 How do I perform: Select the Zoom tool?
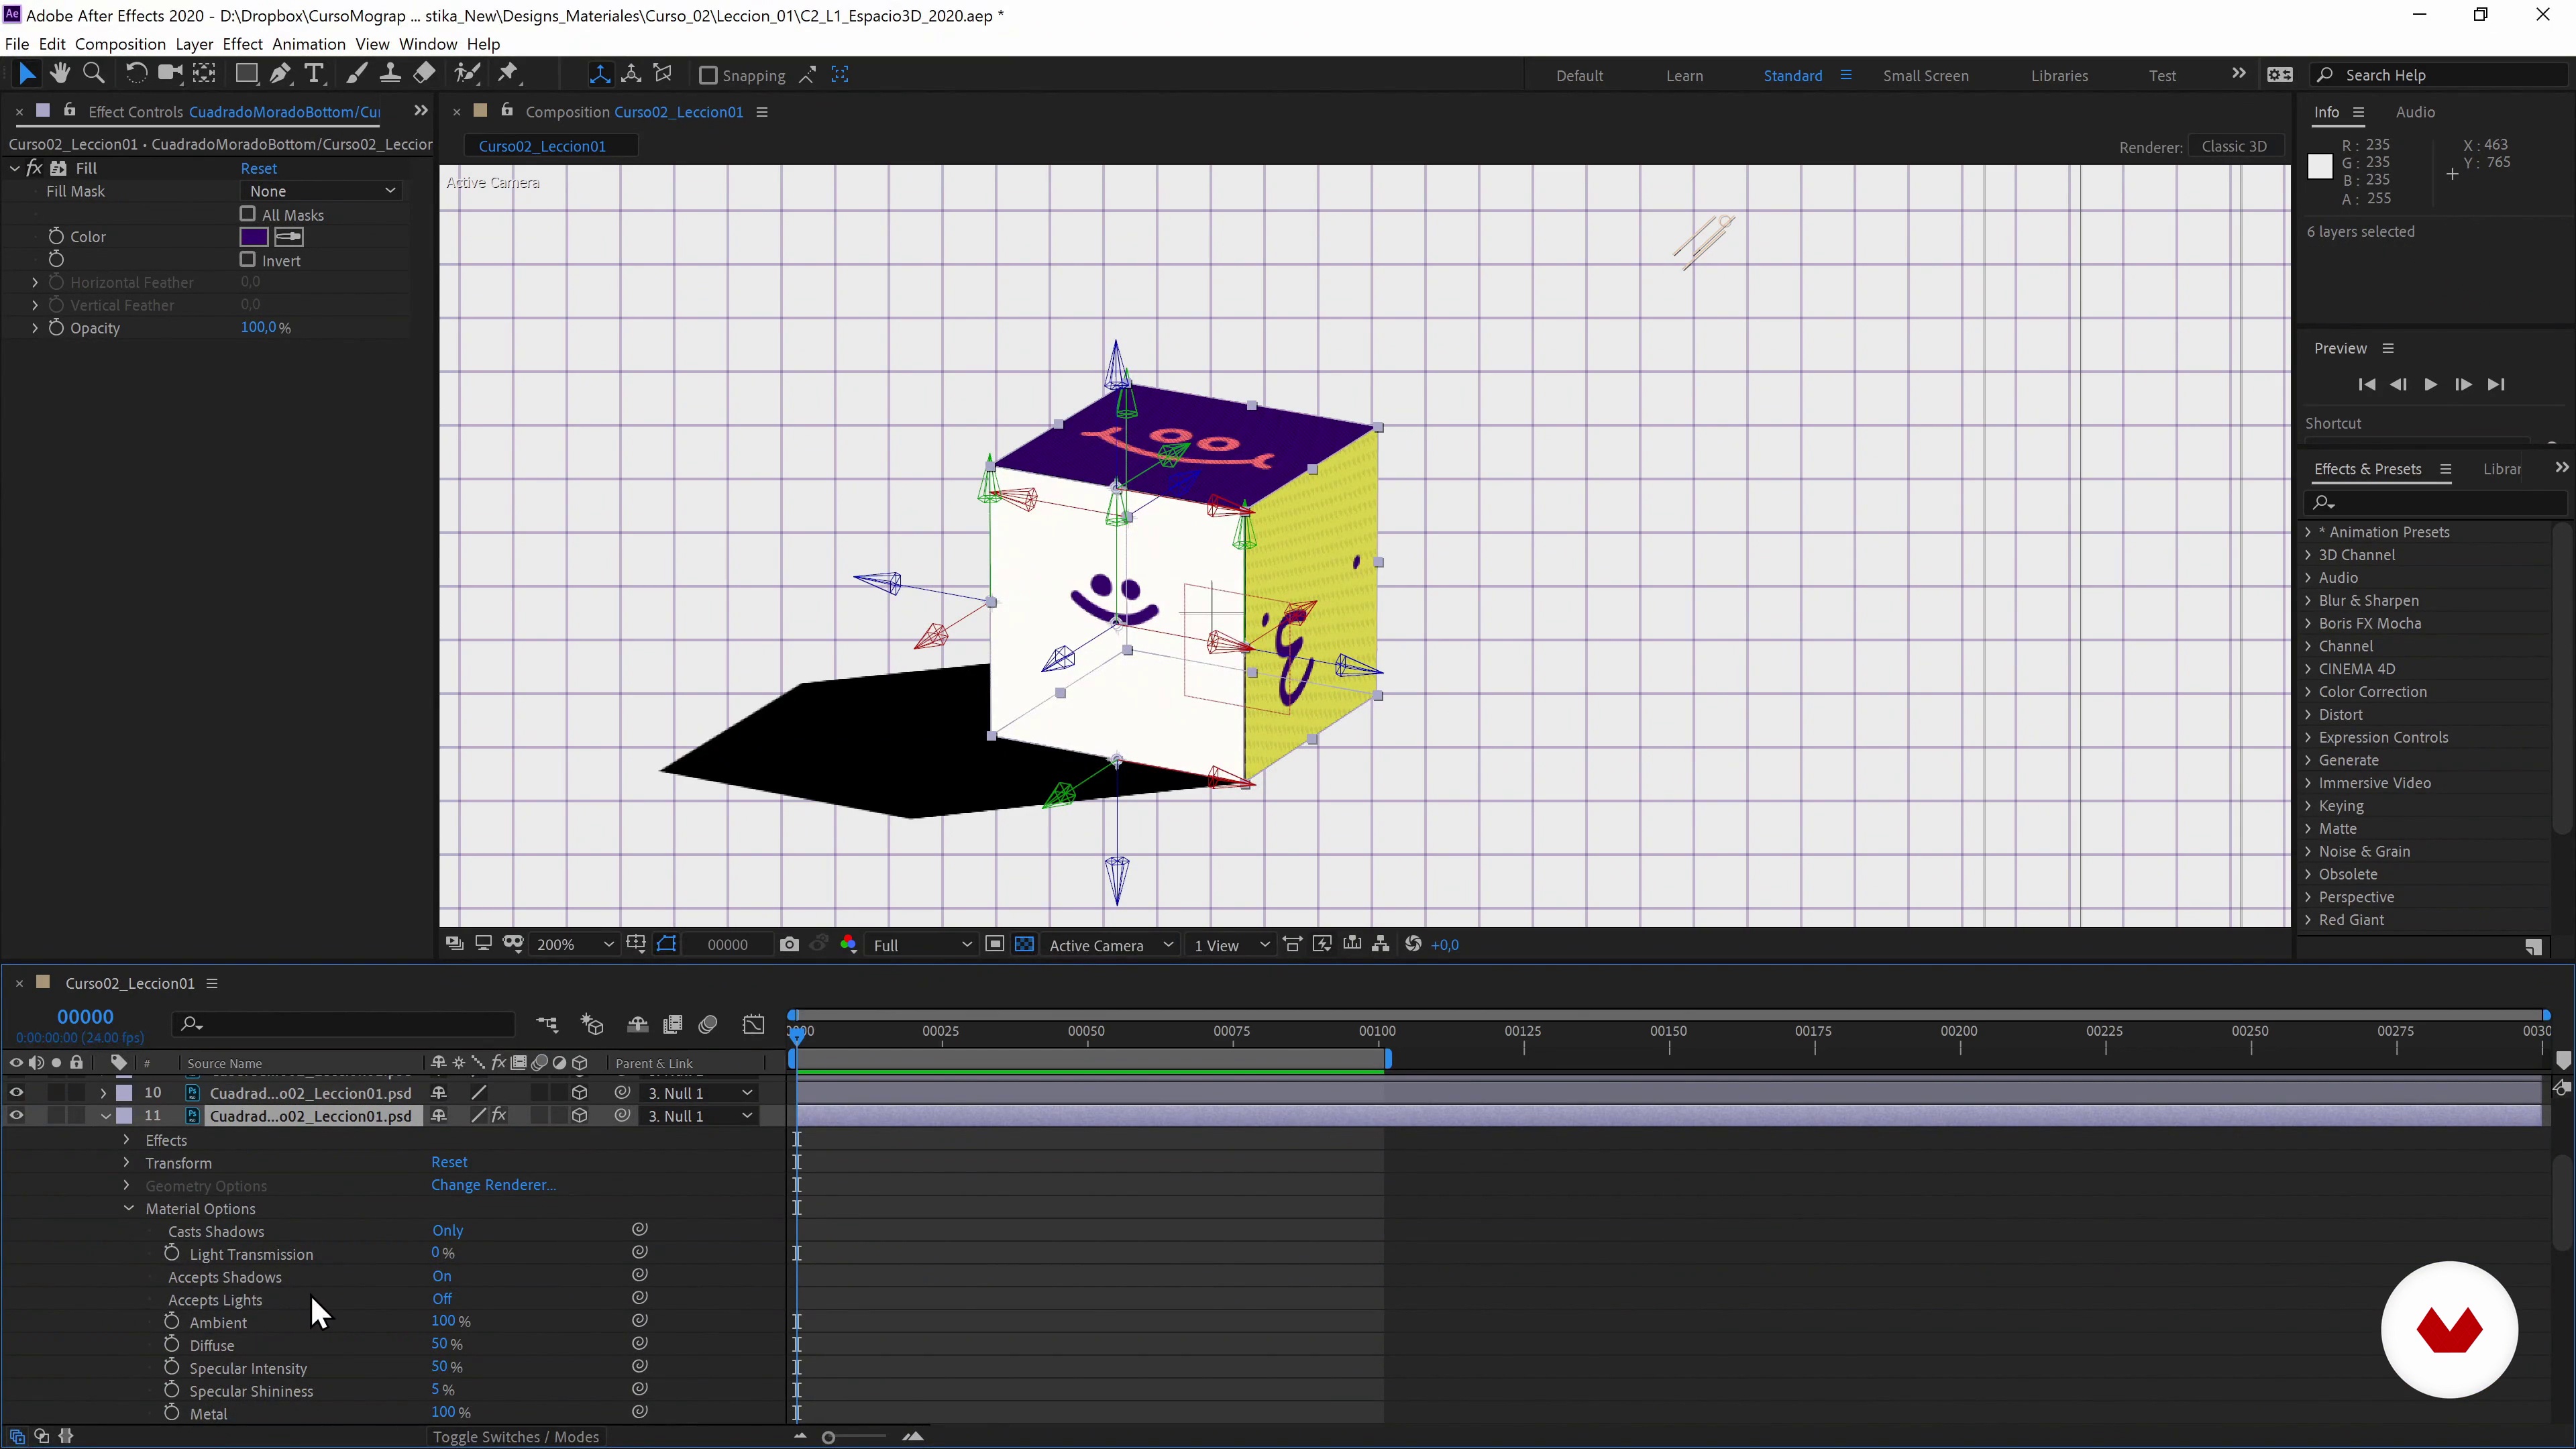pos(94,74)
